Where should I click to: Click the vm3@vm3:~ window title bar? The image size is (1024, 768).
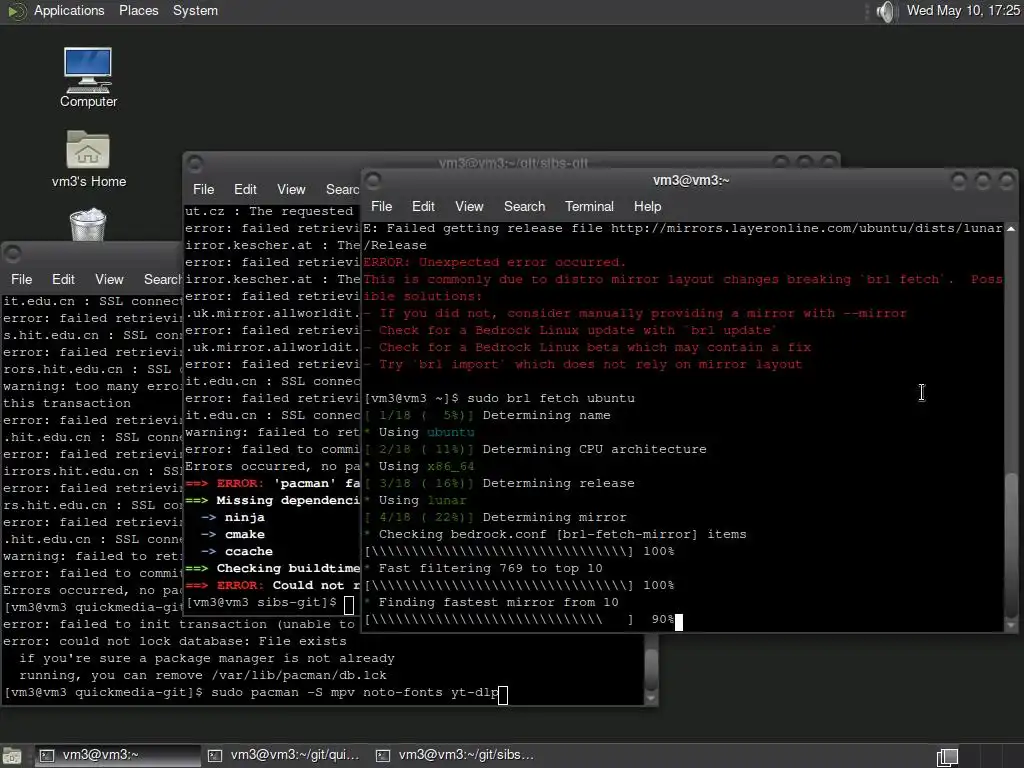[691, 181]
